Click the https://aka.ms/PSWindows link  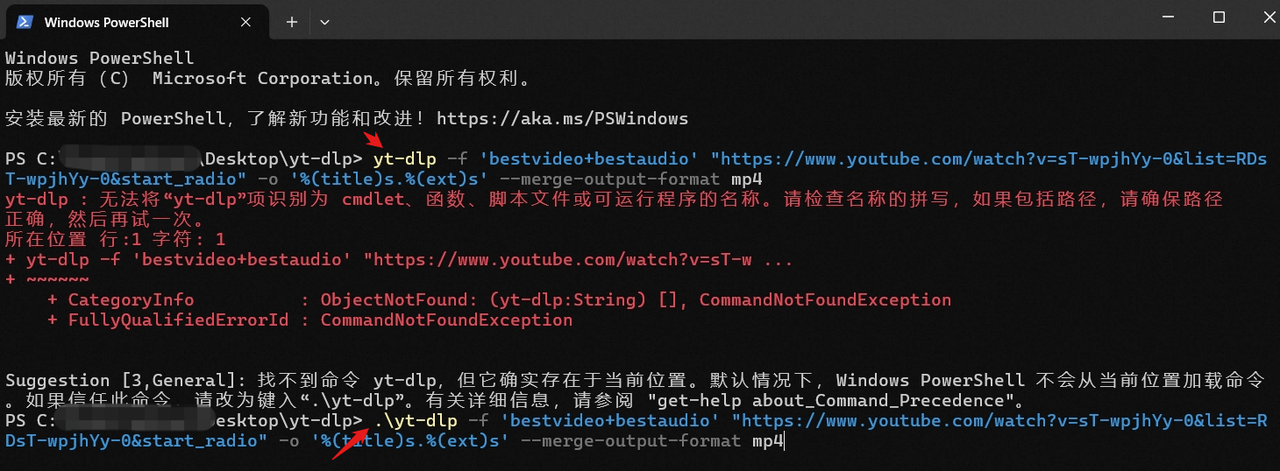[562, 118]
